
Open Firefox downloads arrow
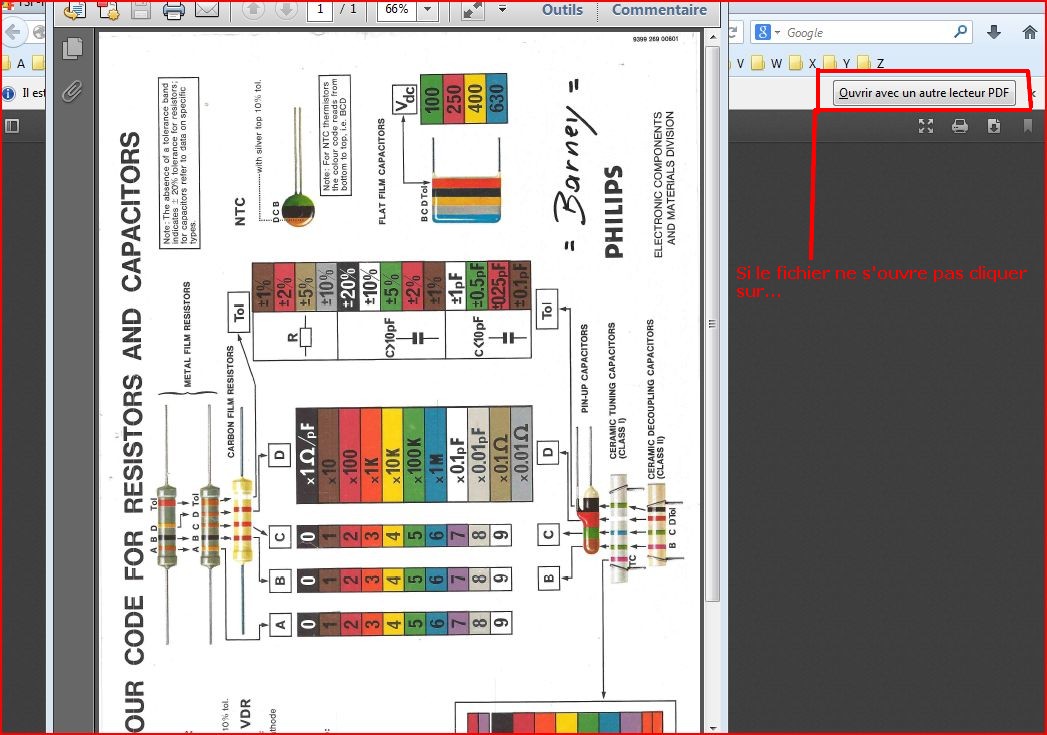[x=994, y=32]
